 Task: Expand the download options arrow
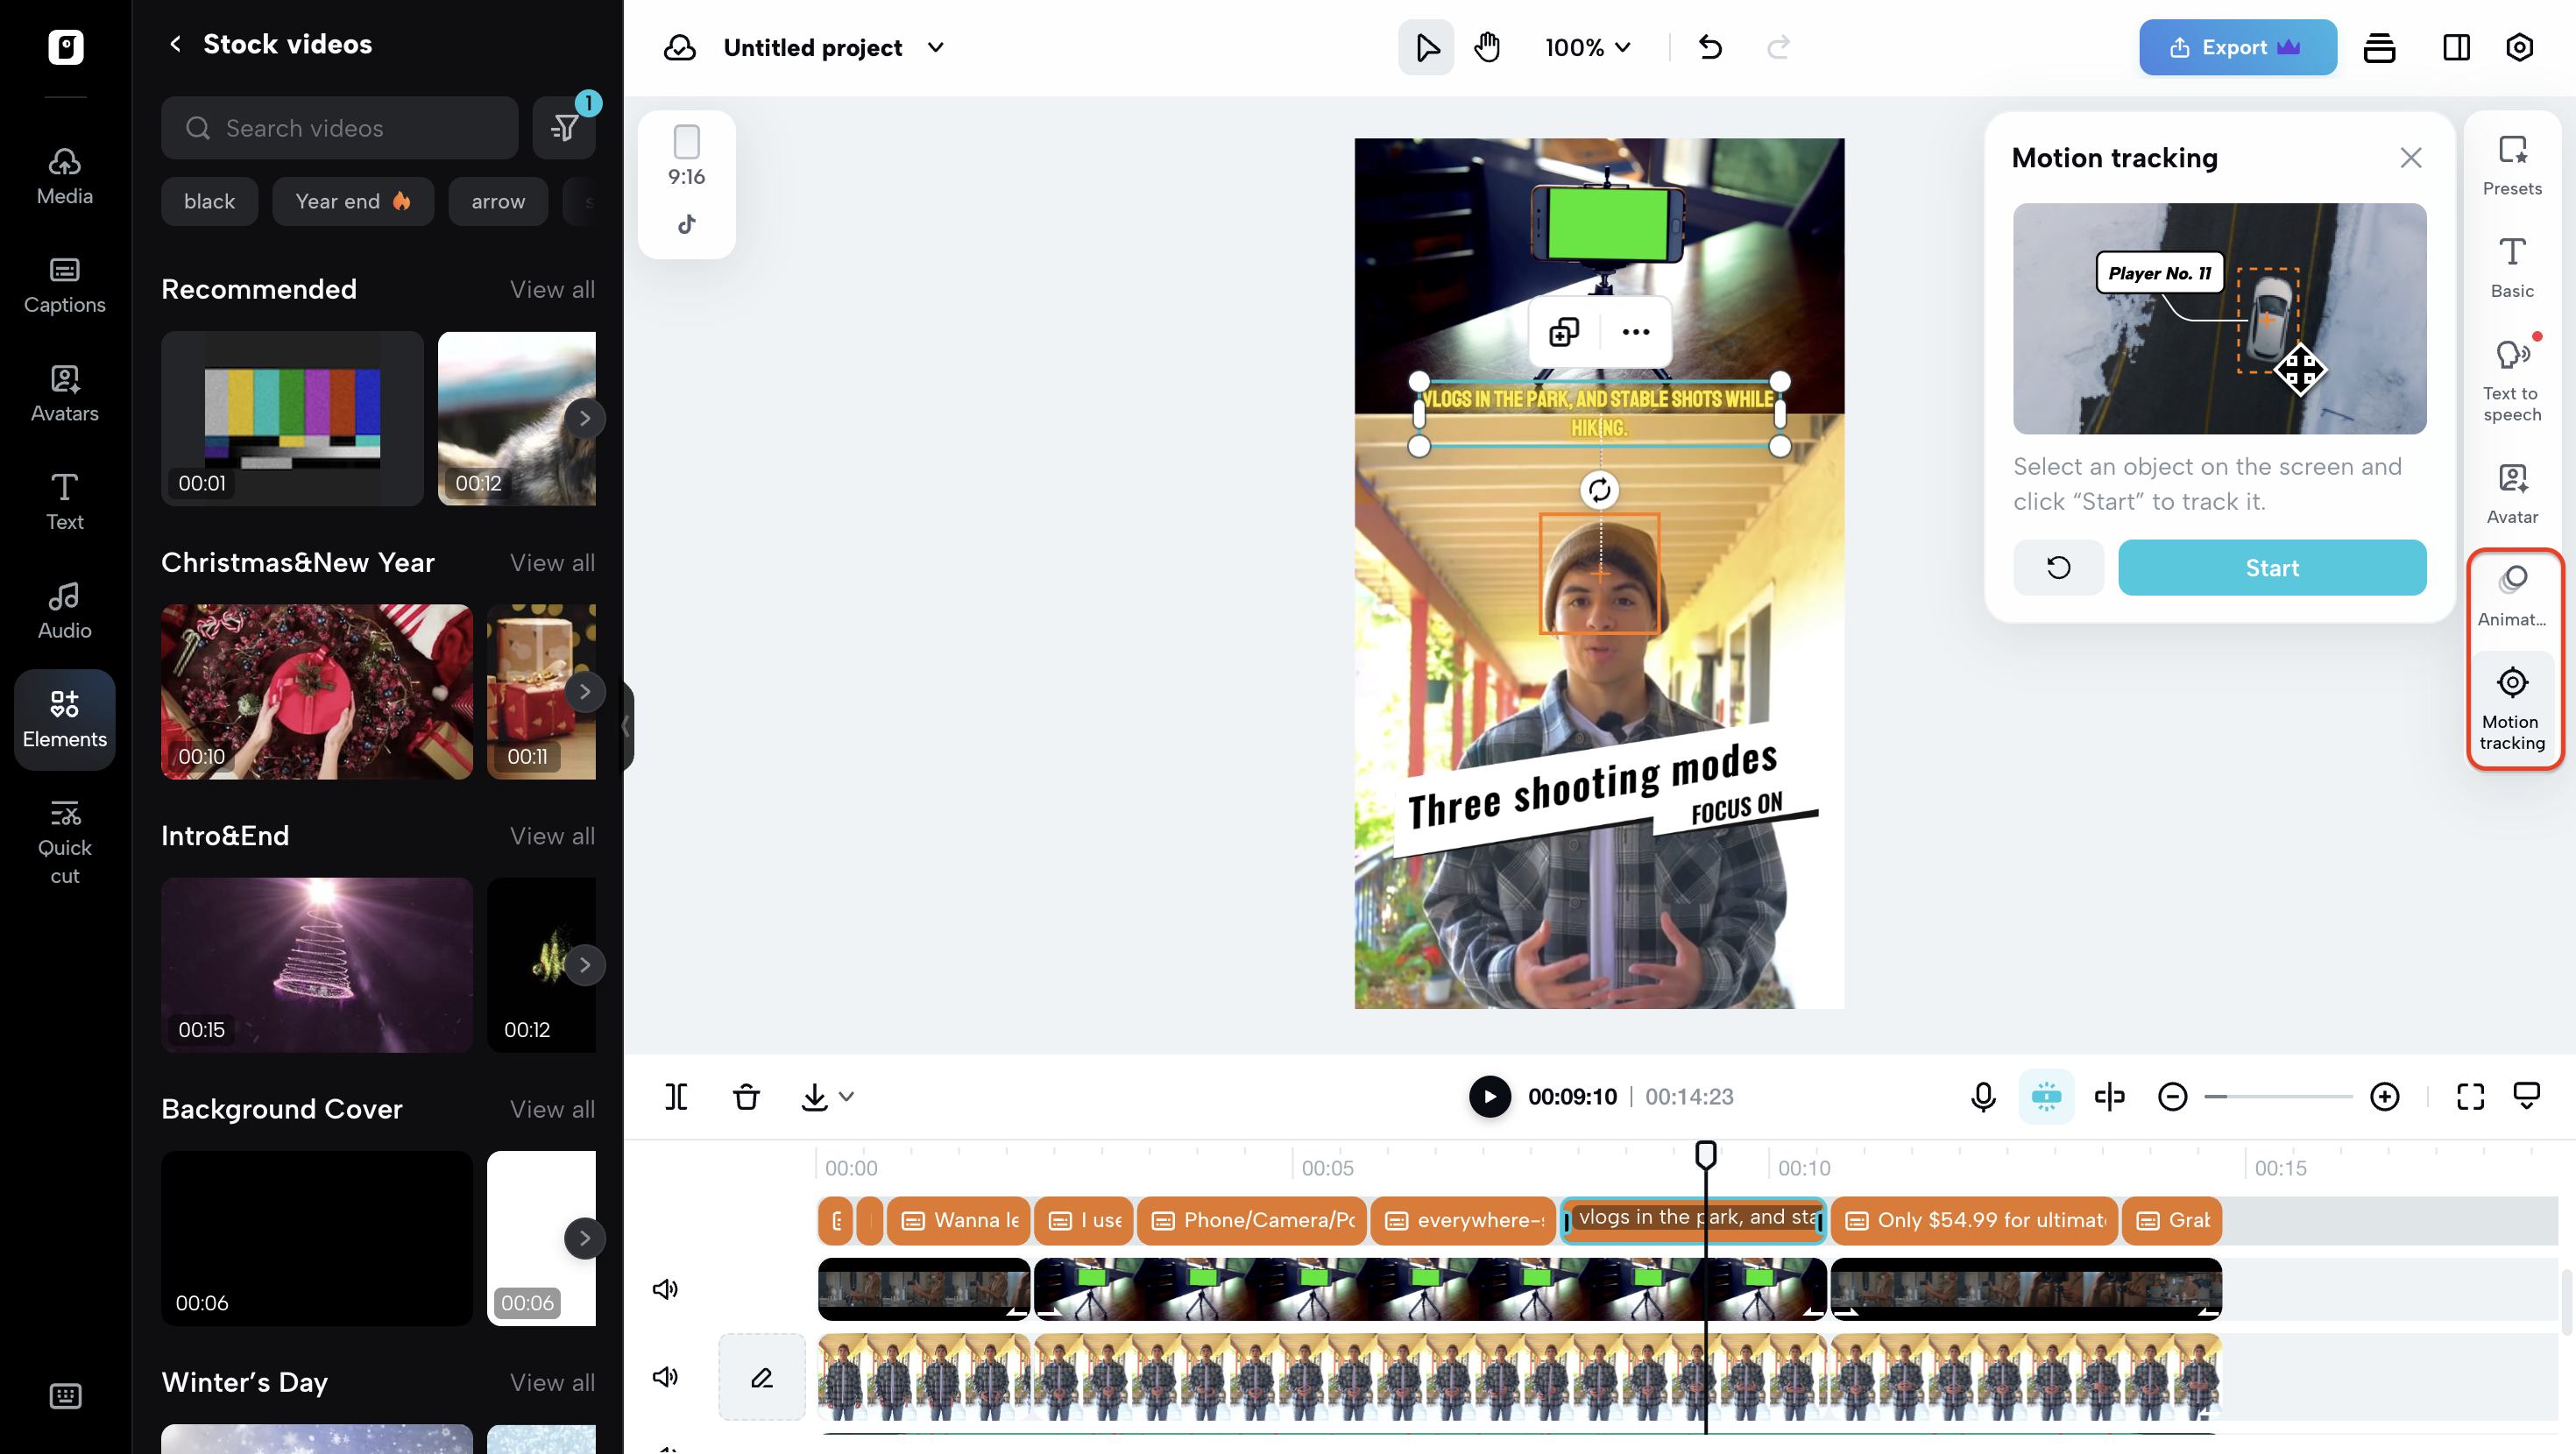click(847, 1097)
